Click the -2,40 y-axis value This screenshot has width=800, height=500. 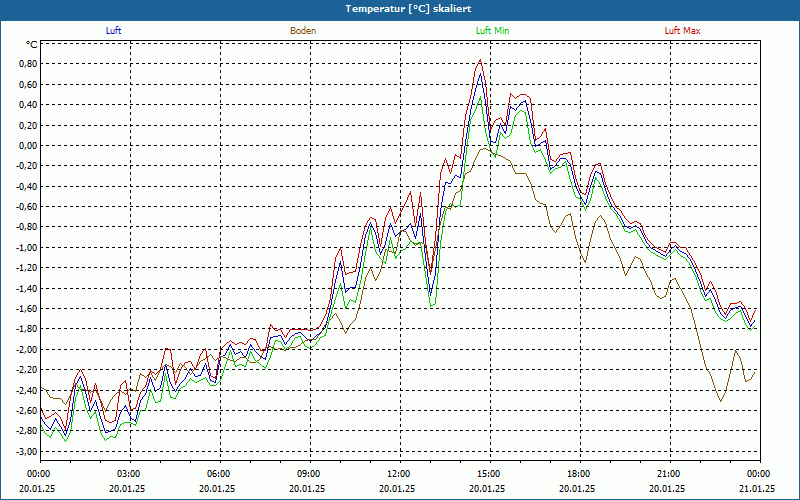[28, 390]
